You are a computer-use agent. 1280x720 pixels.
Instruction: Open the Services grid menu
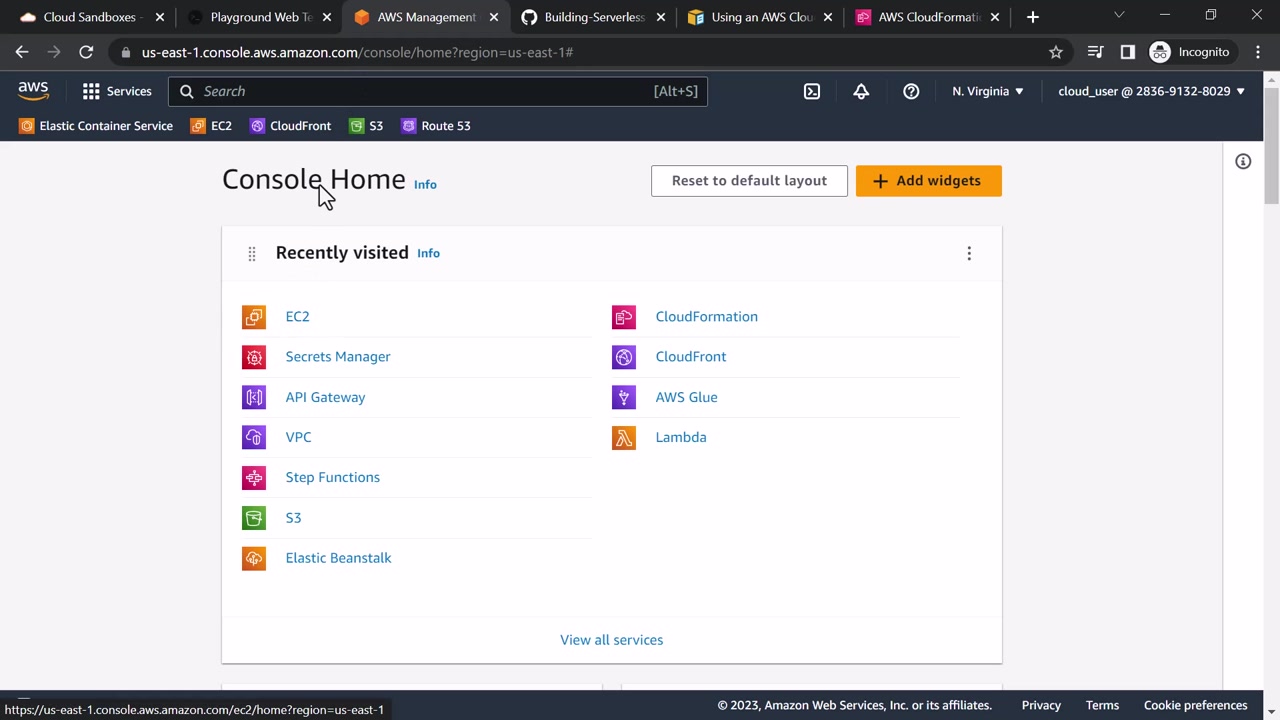pos(117,91)
